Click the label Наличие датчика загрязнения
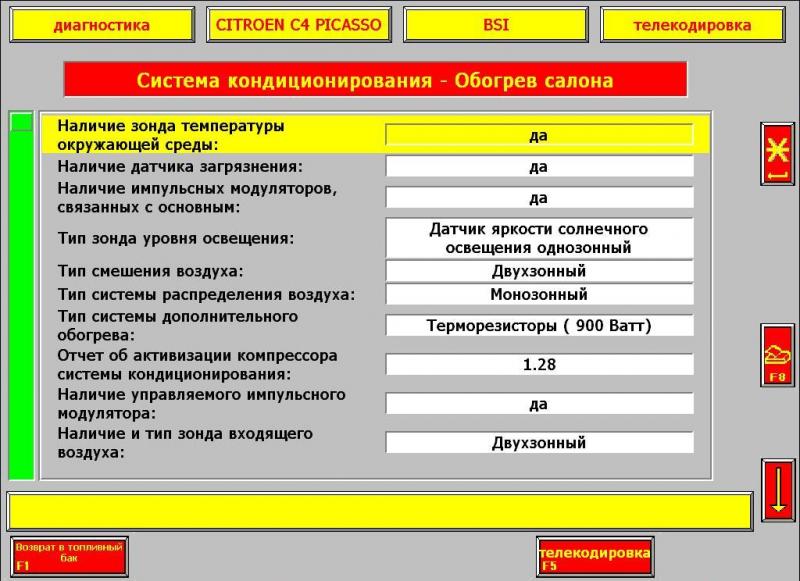The width and height of the screenshot is (800, 581). tap(180, 167)
